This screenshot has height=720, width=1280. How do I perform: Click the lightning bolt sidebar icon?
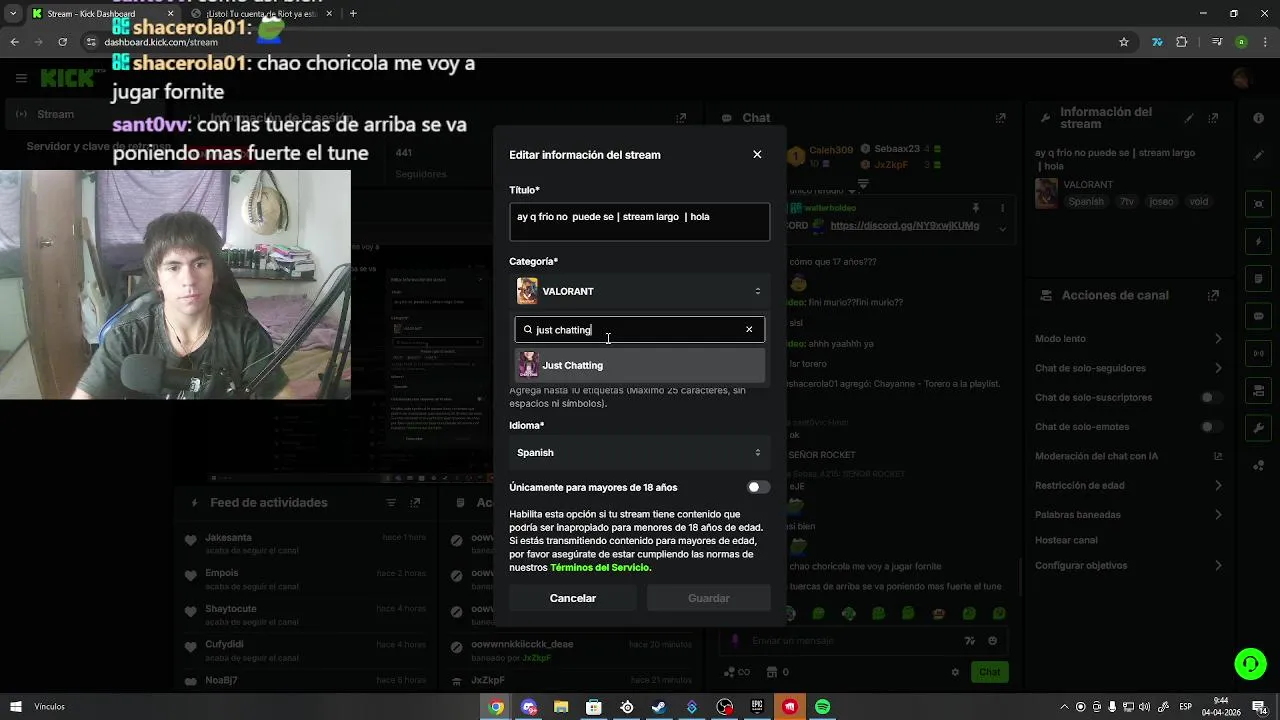1259,242
